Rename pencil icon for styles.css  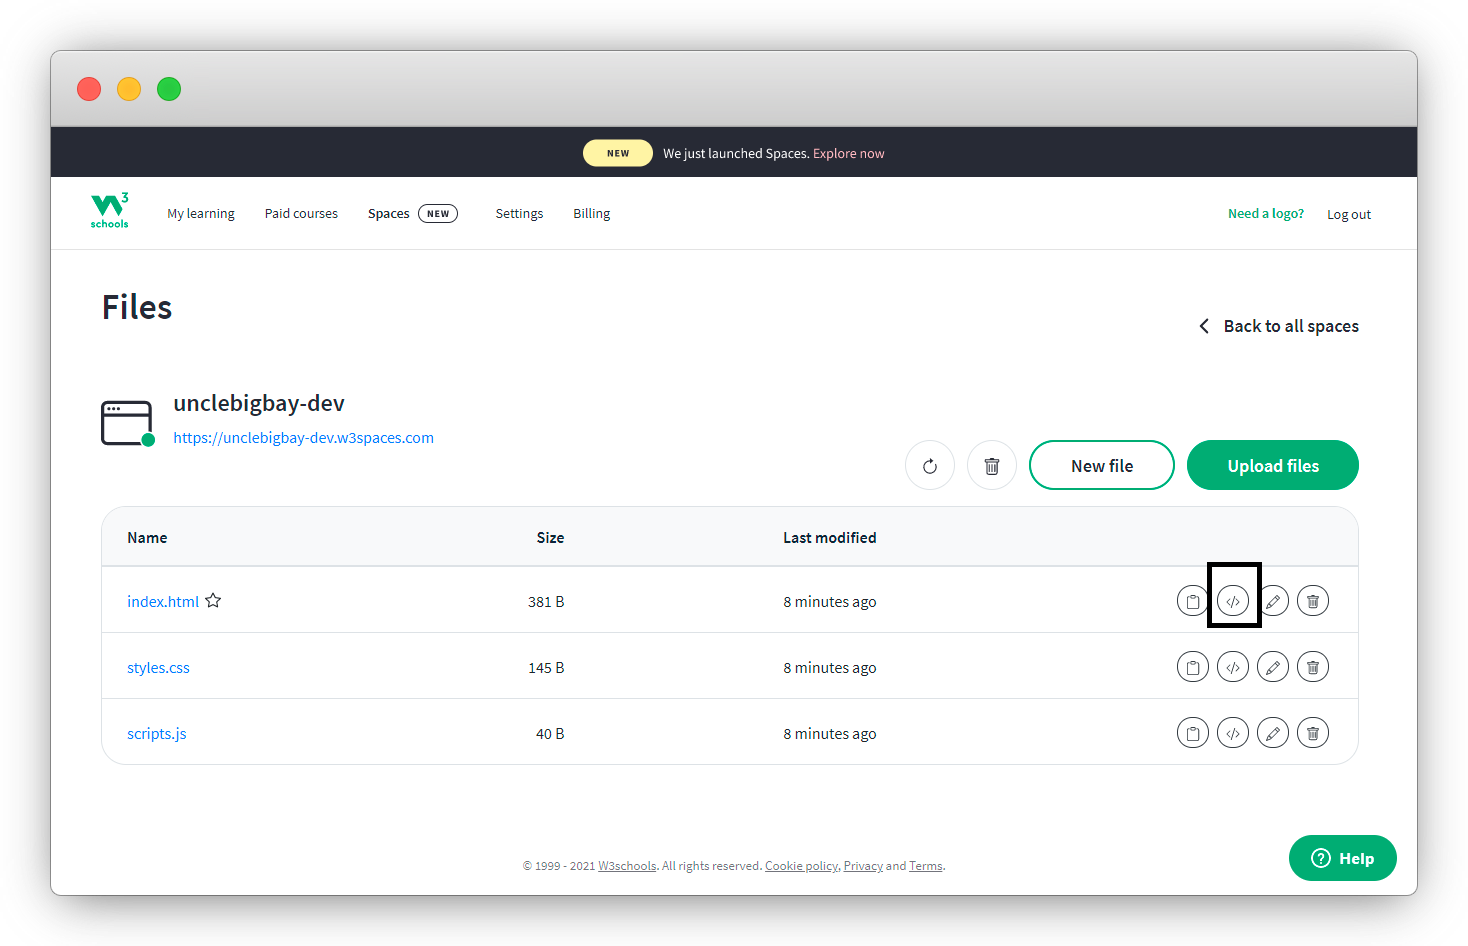coord(1273,667)
